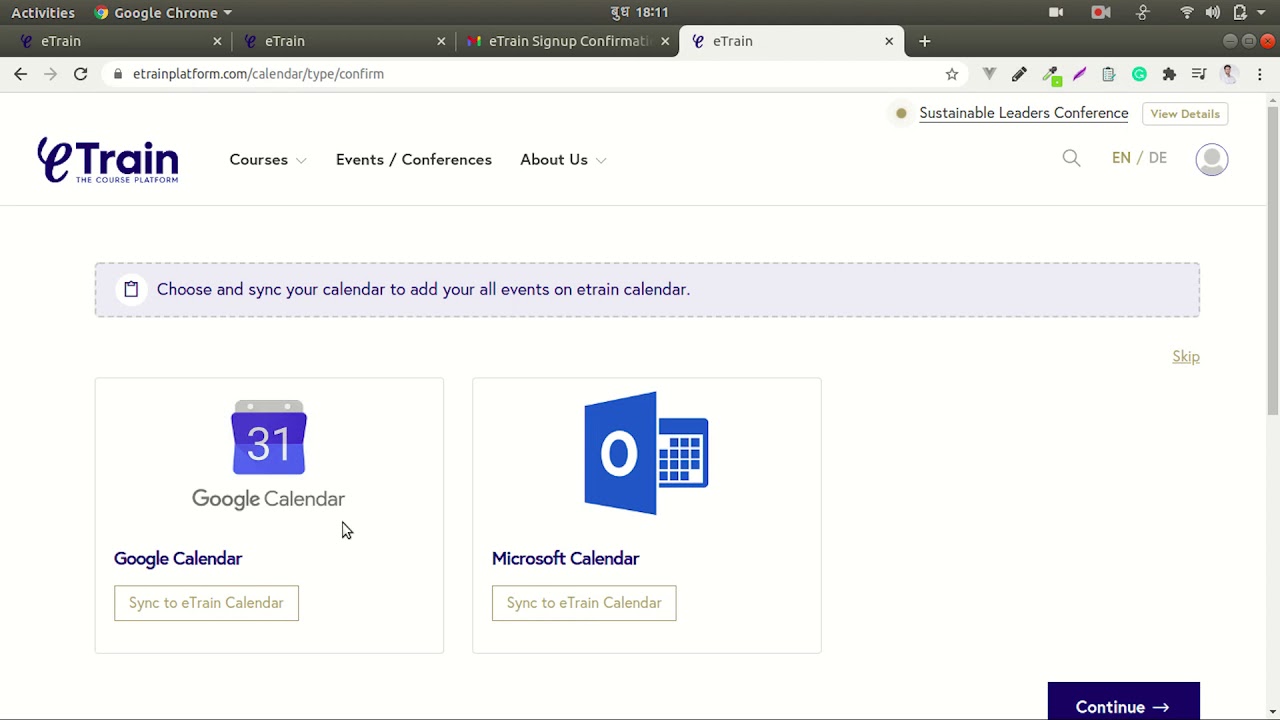Click the search magnifier icon
The width and height of the screenshot is (1280, 720).
pos(1071,158)
